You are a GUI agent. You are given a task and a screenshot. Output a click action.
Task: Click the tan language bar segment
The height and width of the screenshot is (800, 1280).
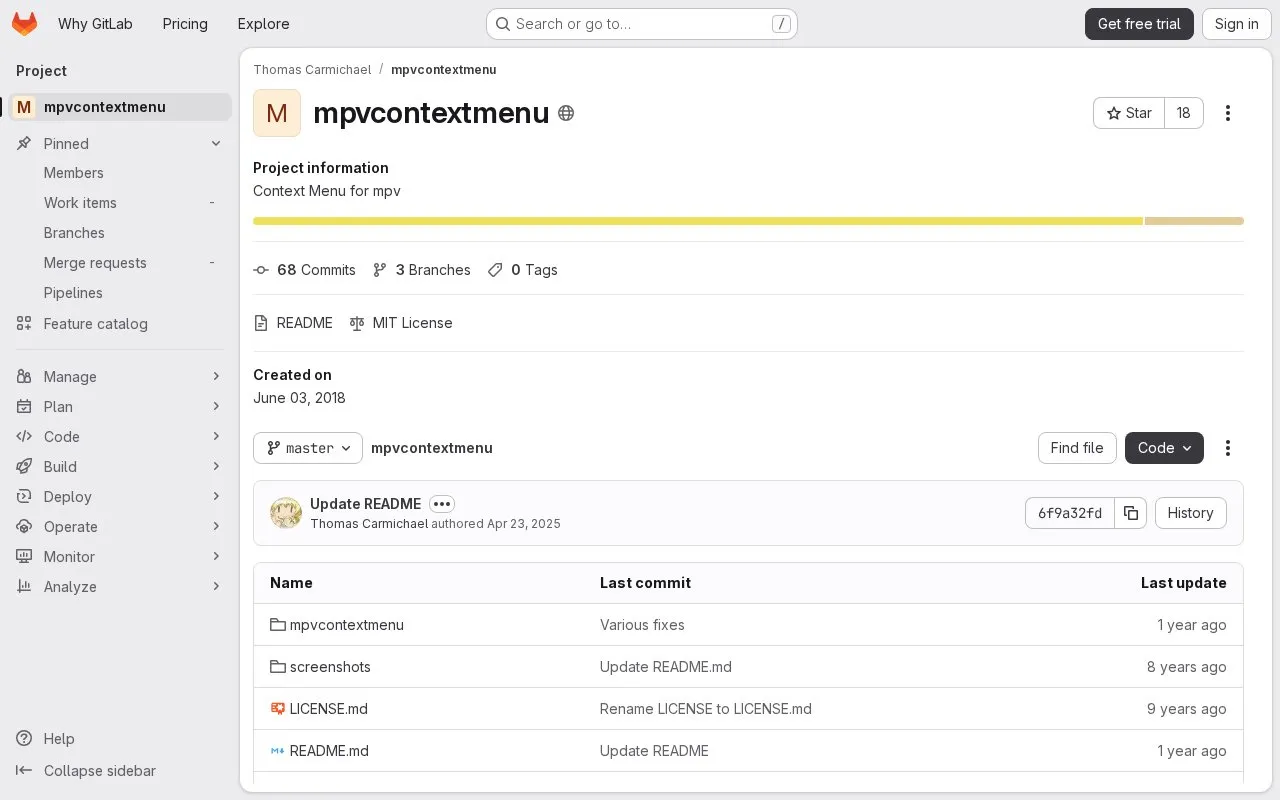click(x=1194, y=221)
